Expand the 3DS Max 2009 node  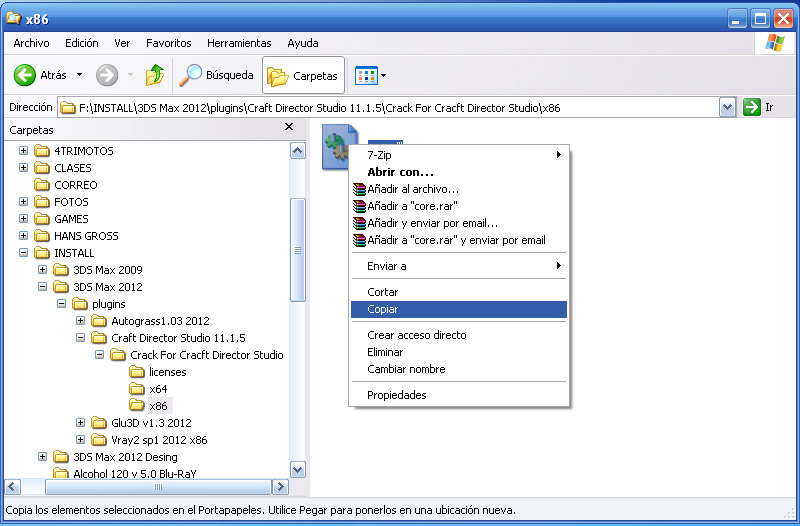(42, 269)
